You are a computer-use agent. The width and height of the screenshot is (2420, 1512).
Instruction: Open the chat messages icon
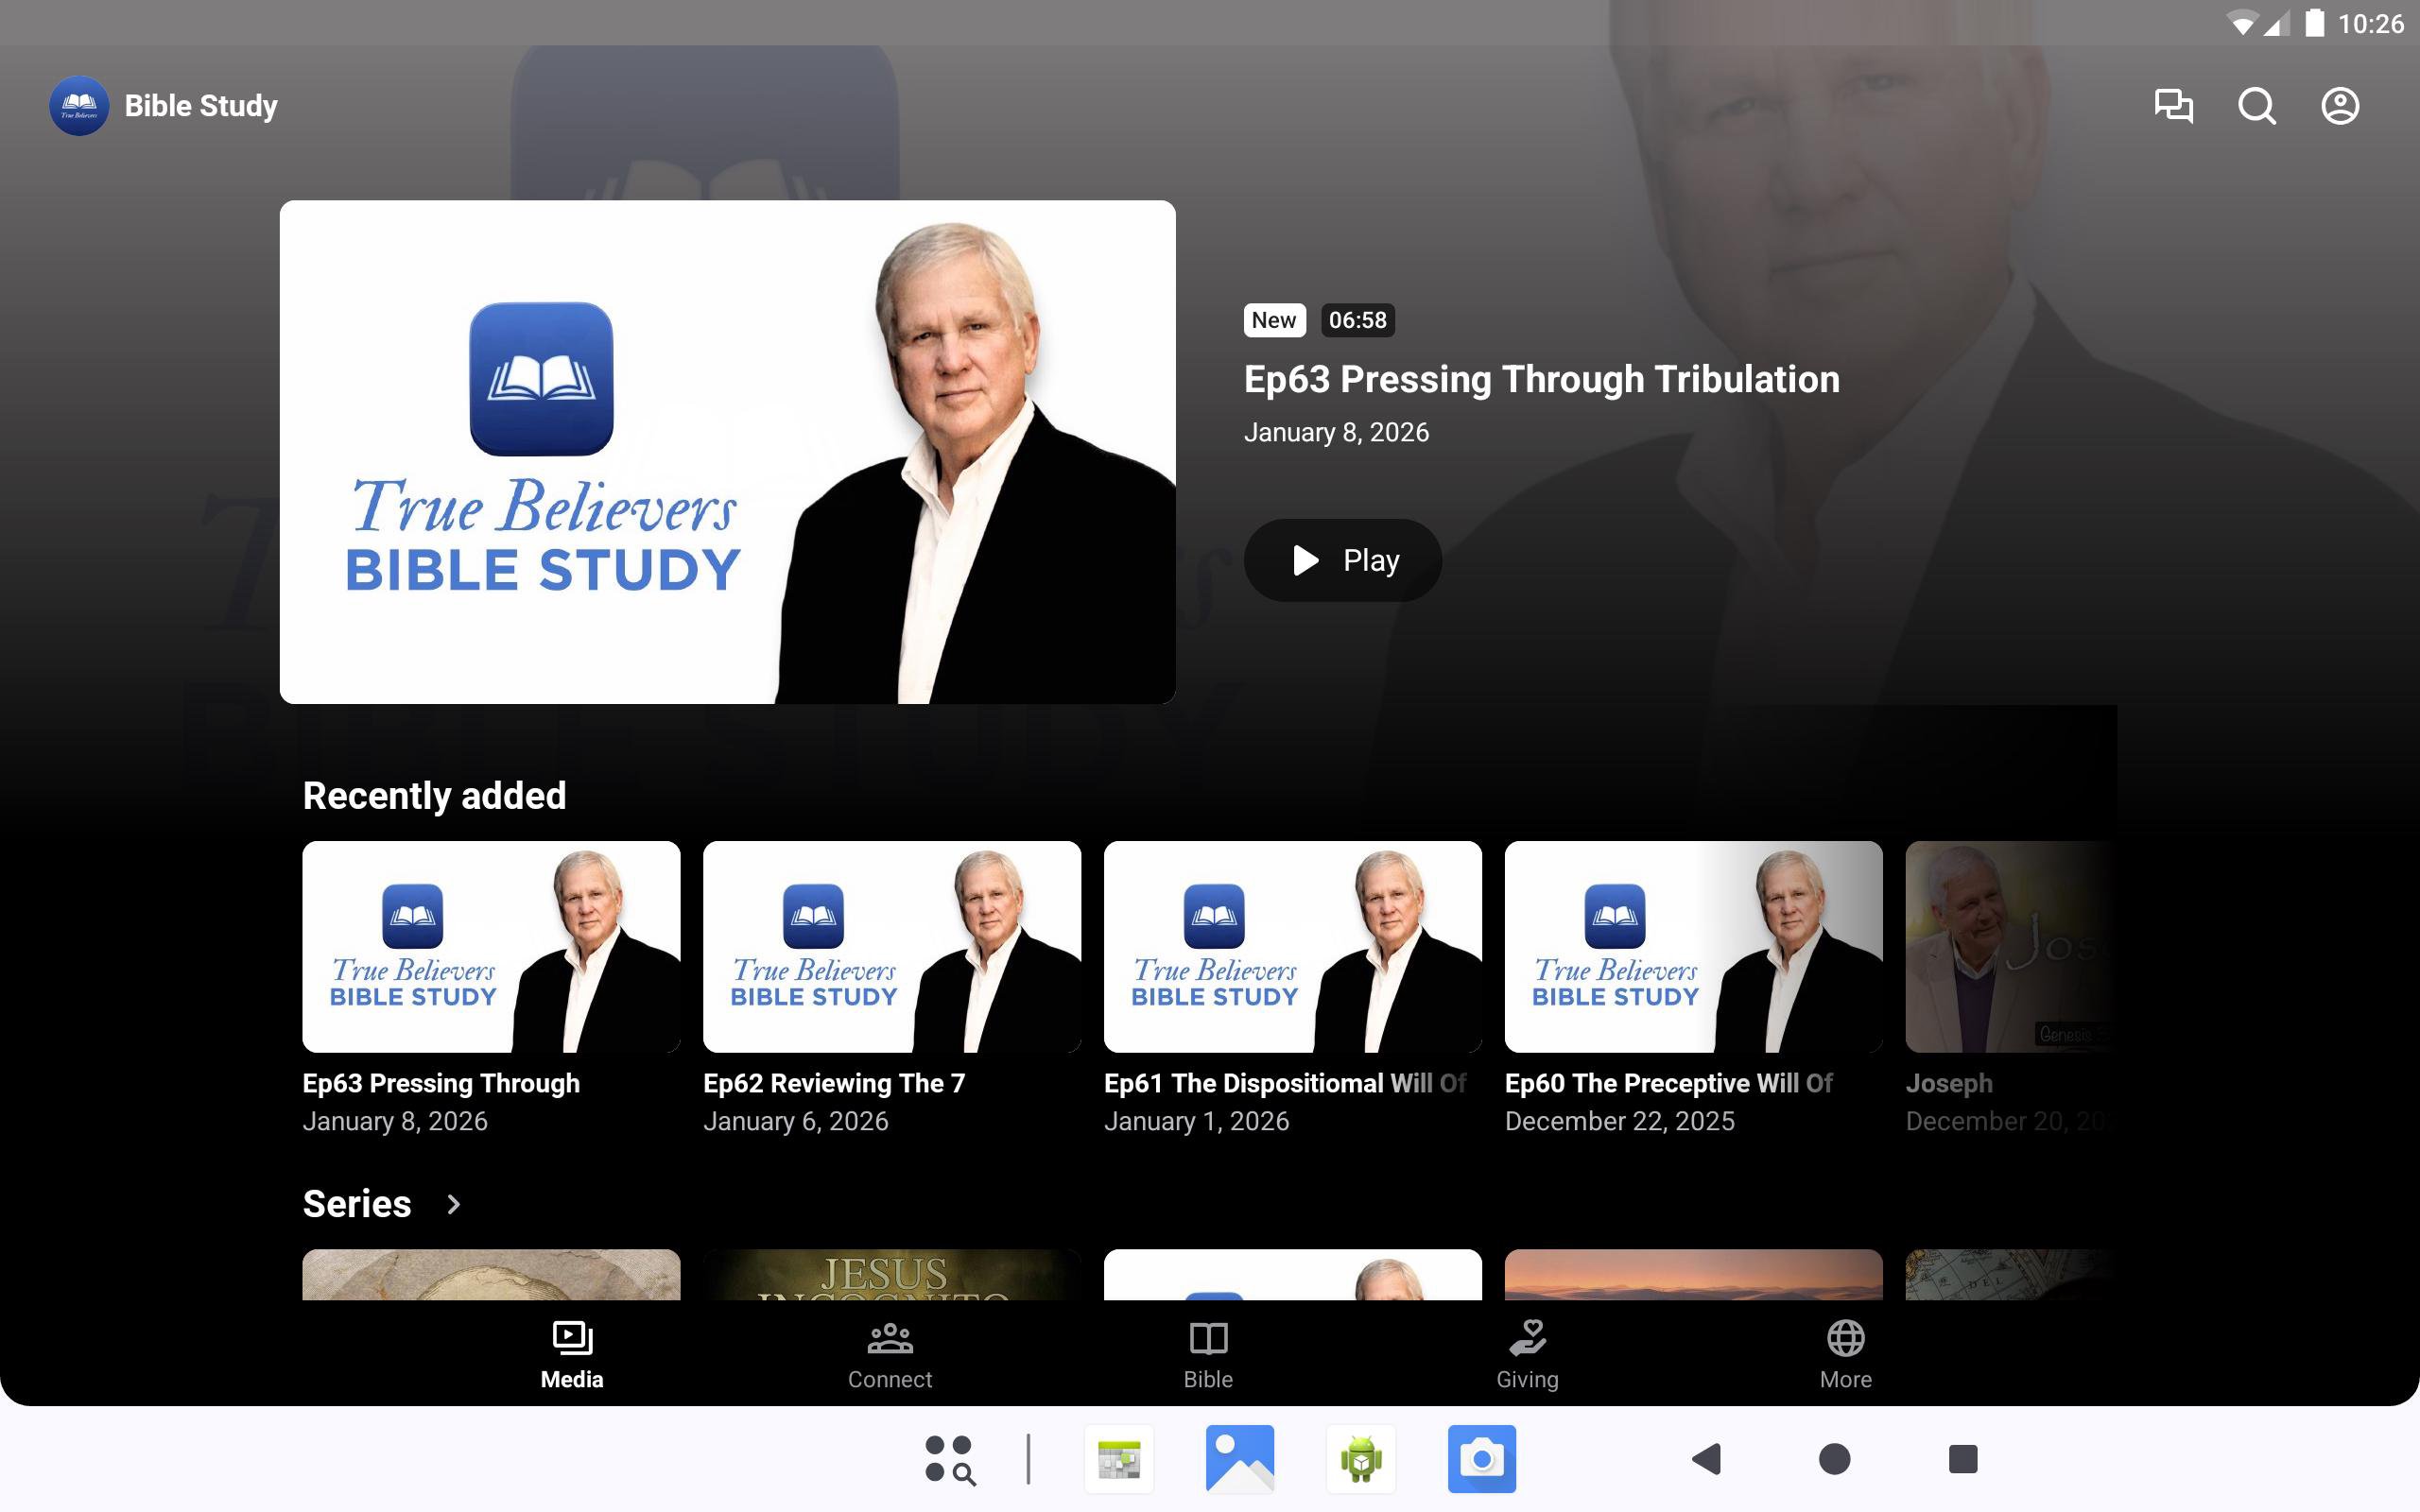(x=2173, y=106)
